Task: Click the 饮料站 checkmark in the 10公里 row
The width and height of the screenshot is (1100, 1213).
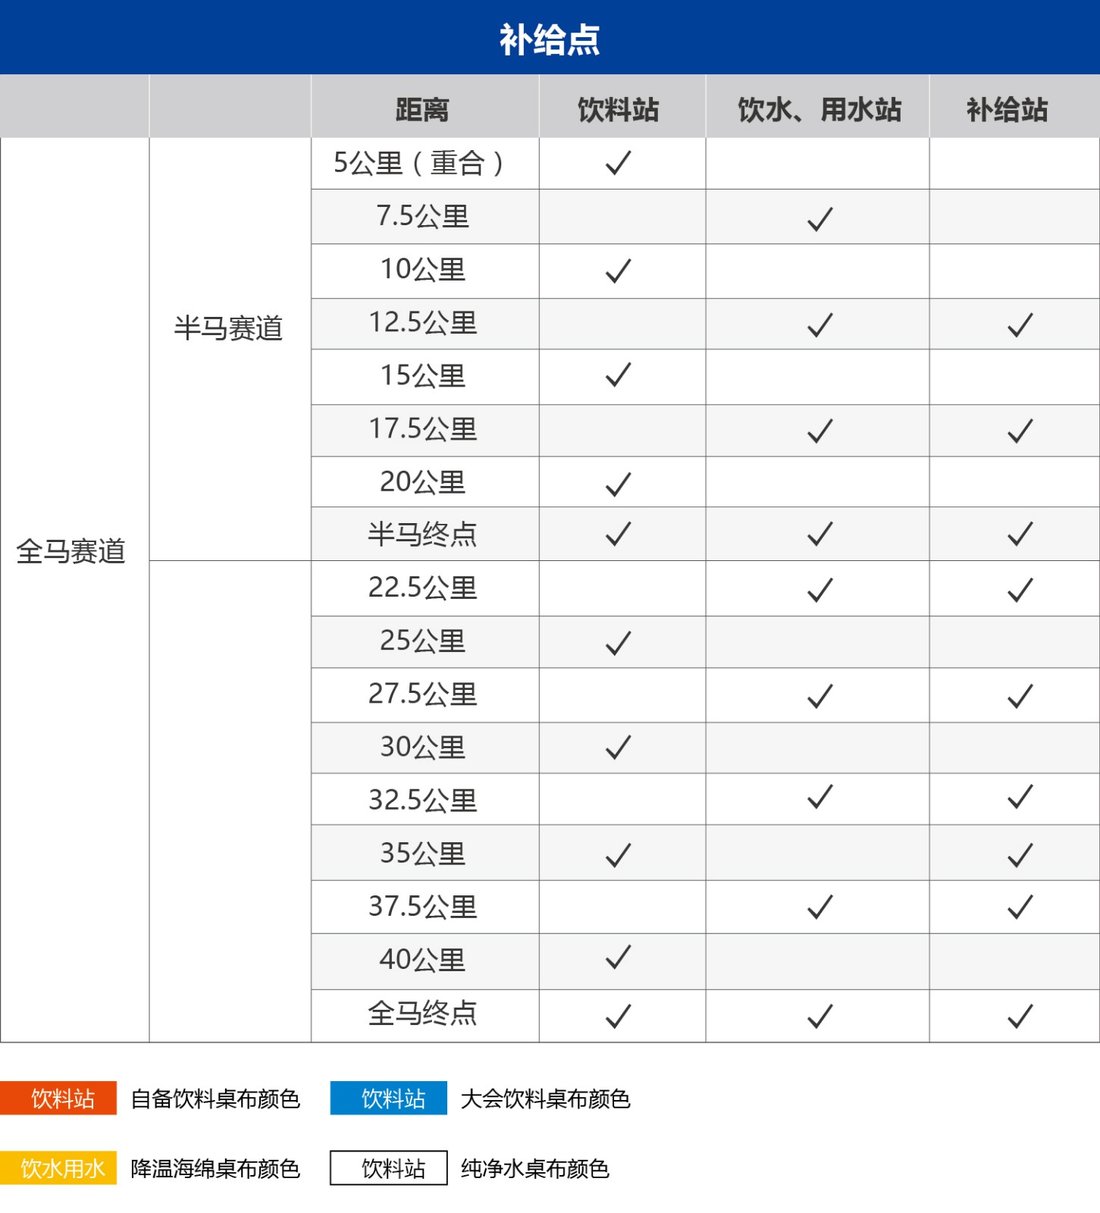Action: [x=619, y=271]
